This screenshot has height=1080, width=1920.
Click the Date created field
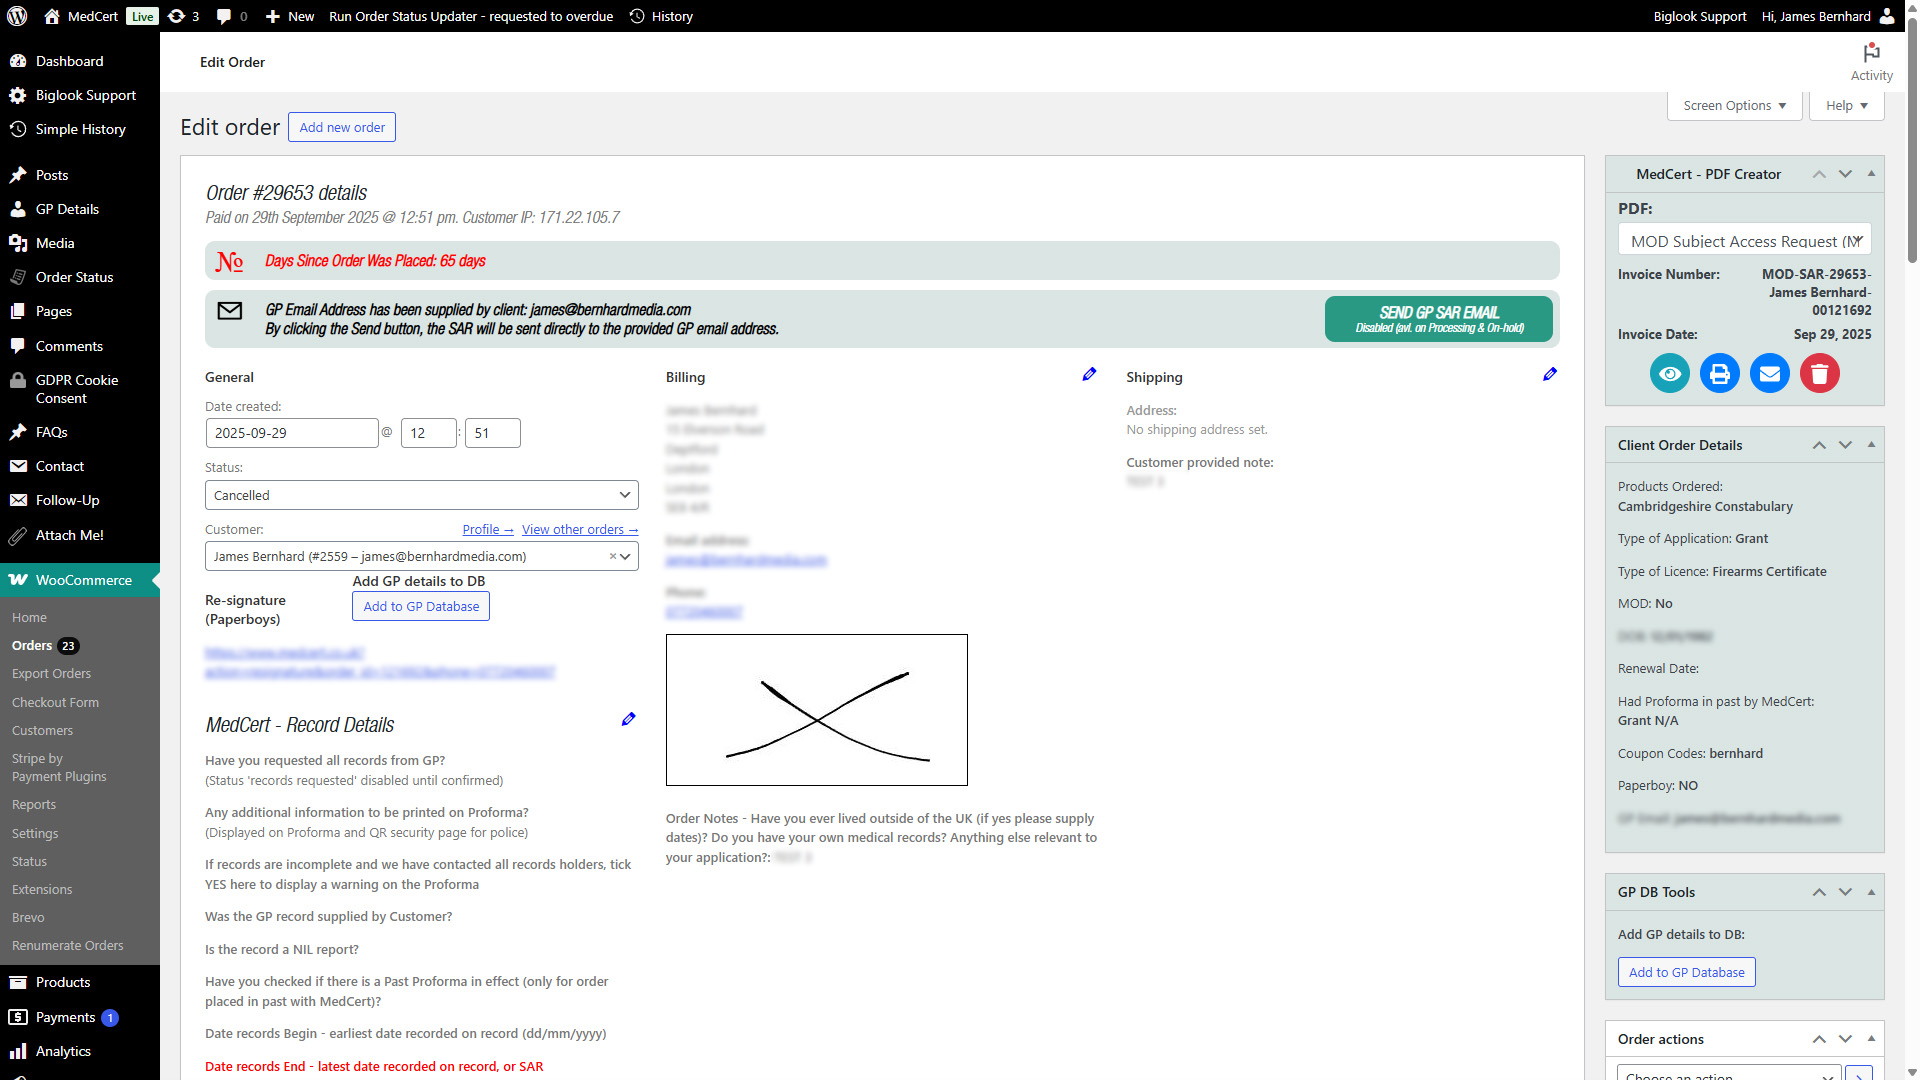[x=292, y=433]
